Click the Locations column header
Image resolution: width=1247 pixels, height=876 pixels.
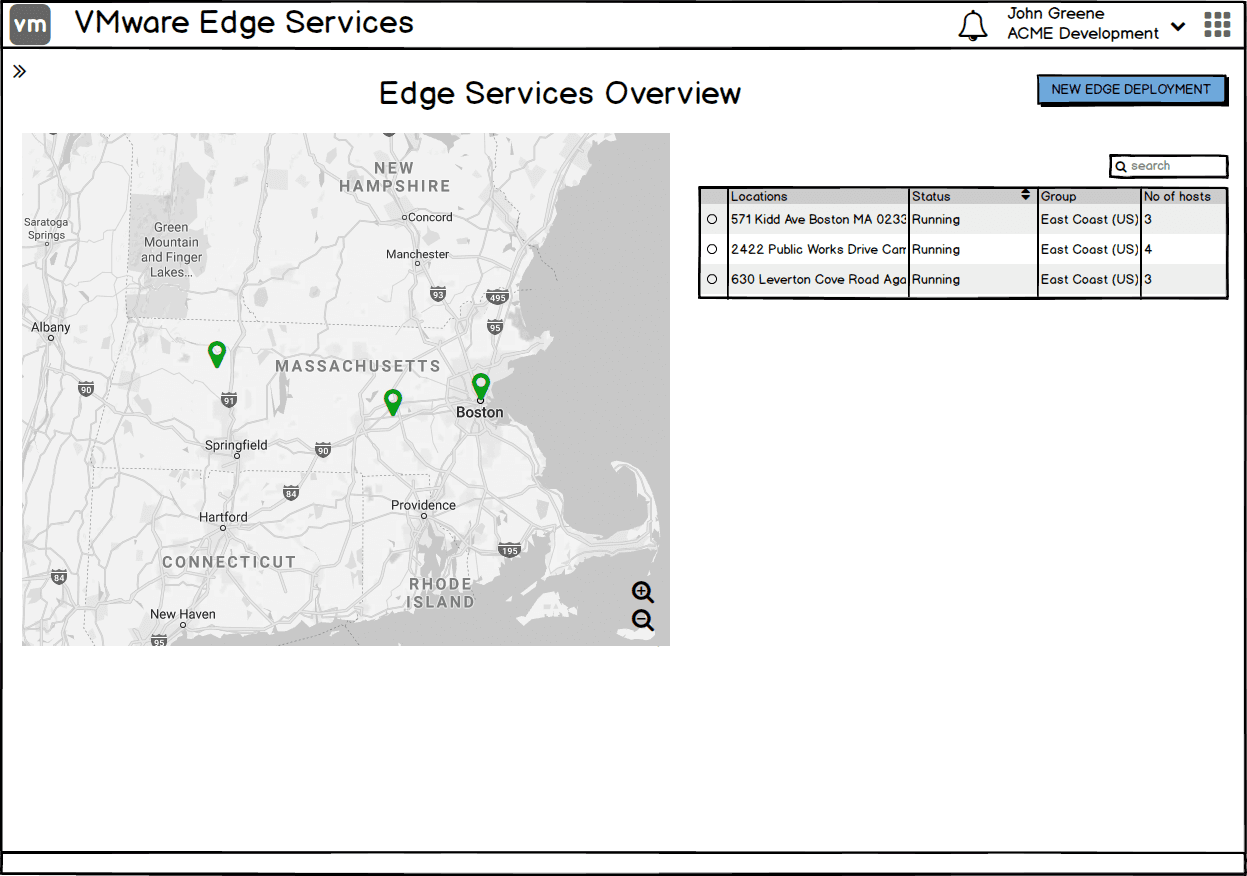pyautogui.click(x=818, y=196)
